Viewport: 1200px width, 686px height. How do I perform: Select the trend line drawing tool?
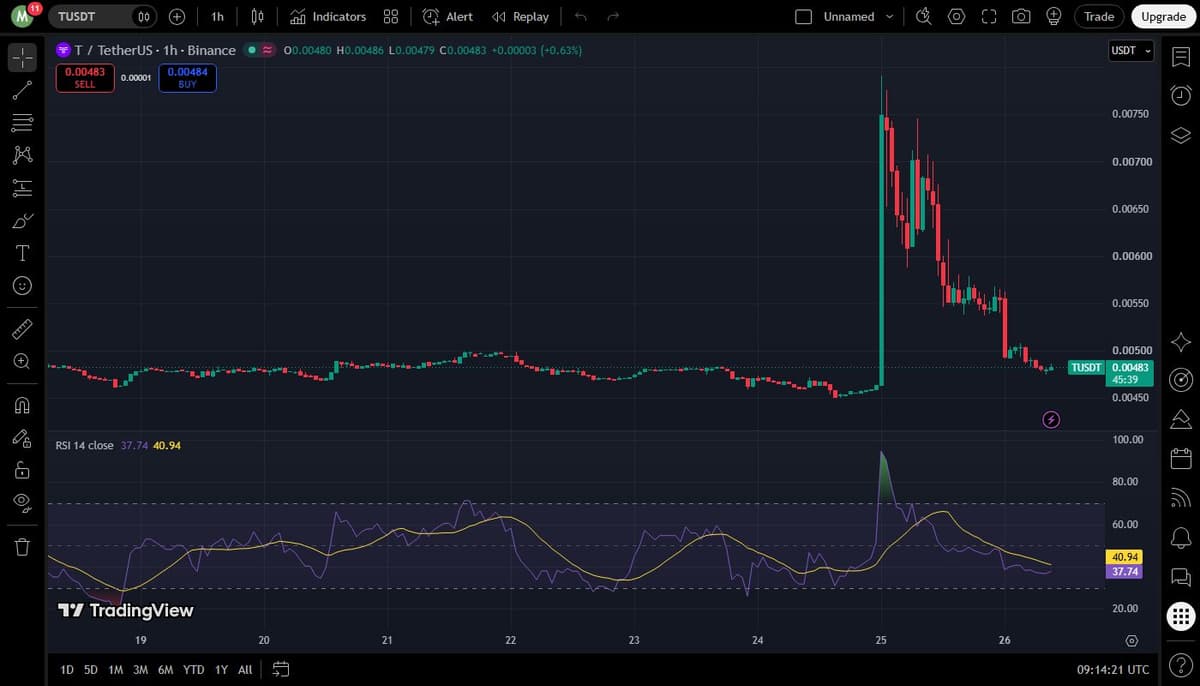[22, 90]
